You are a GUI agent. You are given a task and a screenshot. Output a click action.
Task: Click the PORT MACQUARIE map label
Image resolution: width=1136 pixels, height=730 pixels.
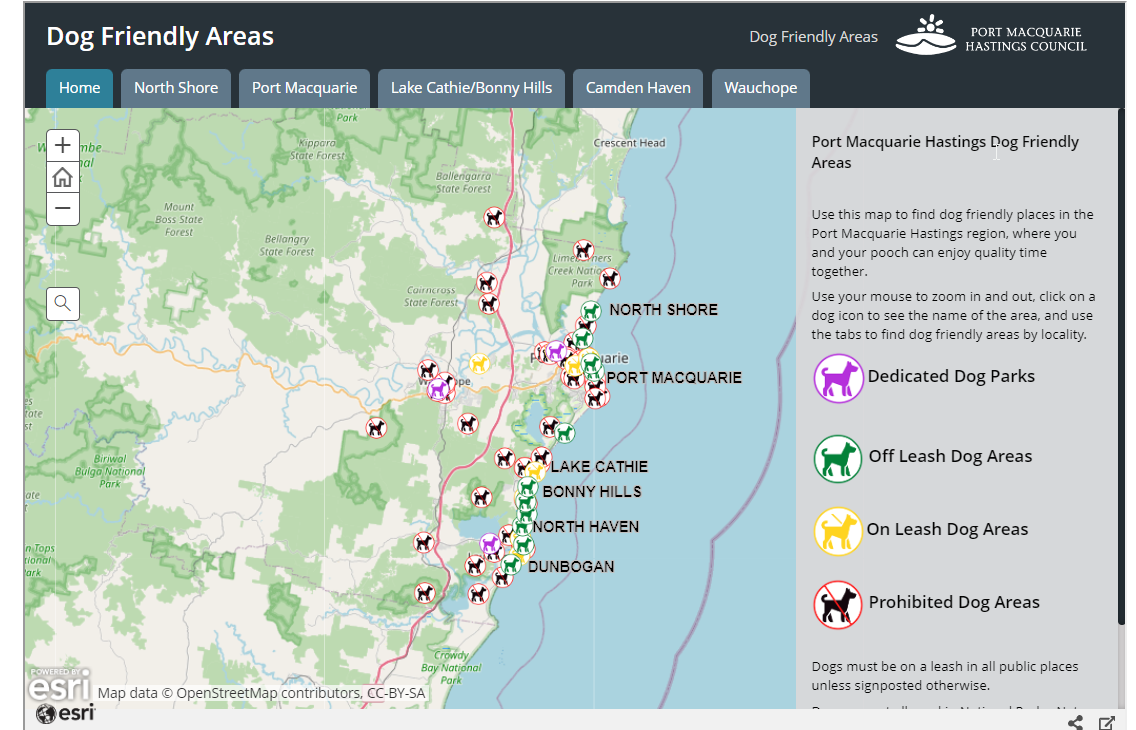pyautogui.click(x=674, y=378)
